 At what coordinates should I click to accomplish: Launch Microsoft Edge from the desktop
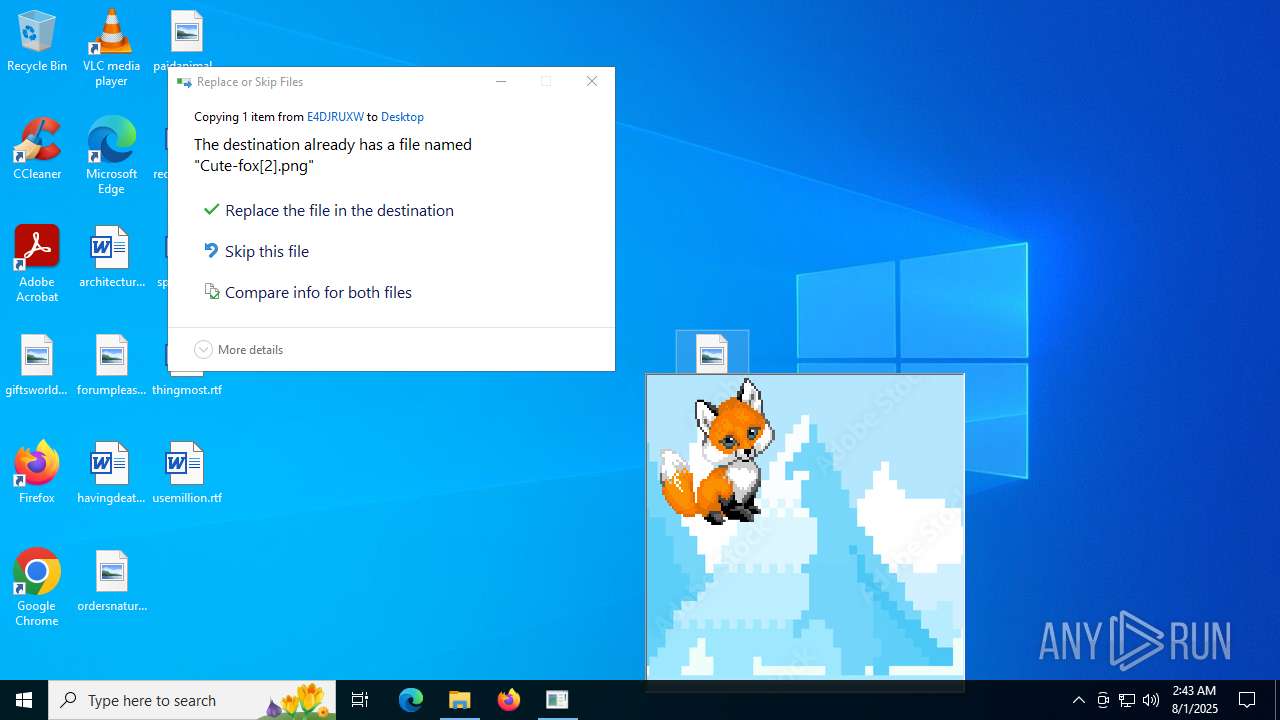click(111, 155)
